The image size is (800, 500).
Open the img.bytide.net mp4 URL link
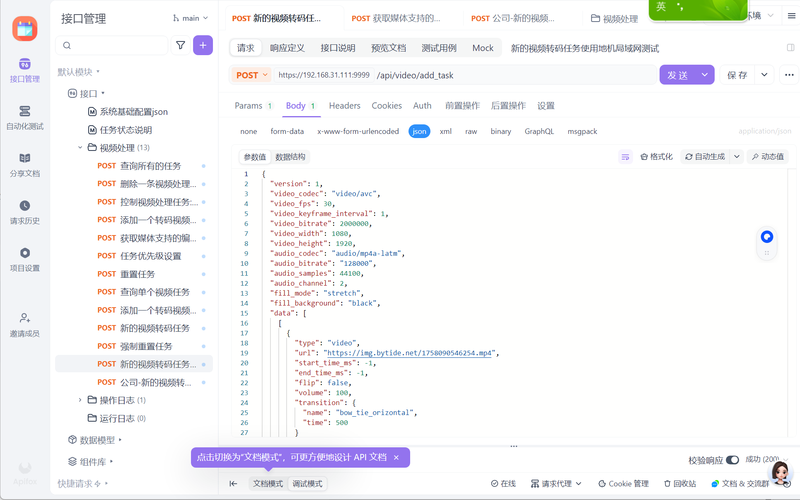click(409, 353)
